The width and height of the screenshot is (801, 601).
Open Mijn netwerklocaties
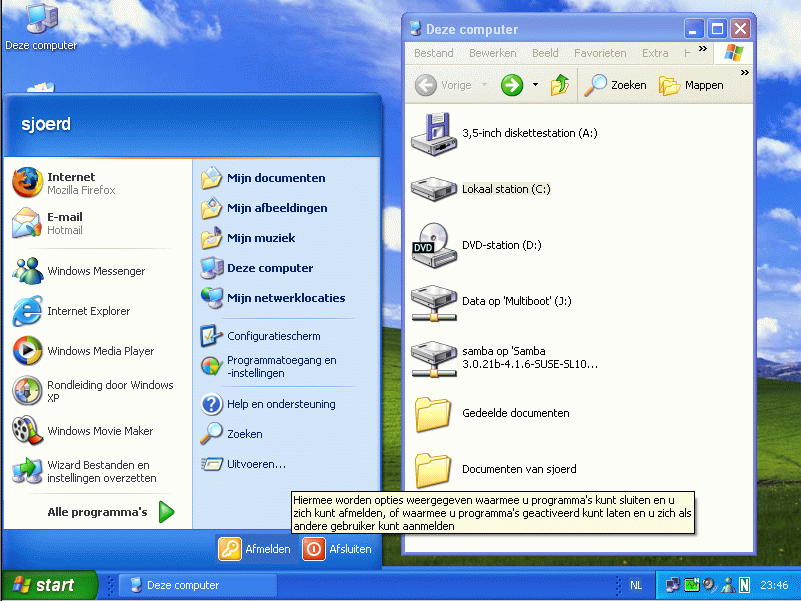click(273, 298)
